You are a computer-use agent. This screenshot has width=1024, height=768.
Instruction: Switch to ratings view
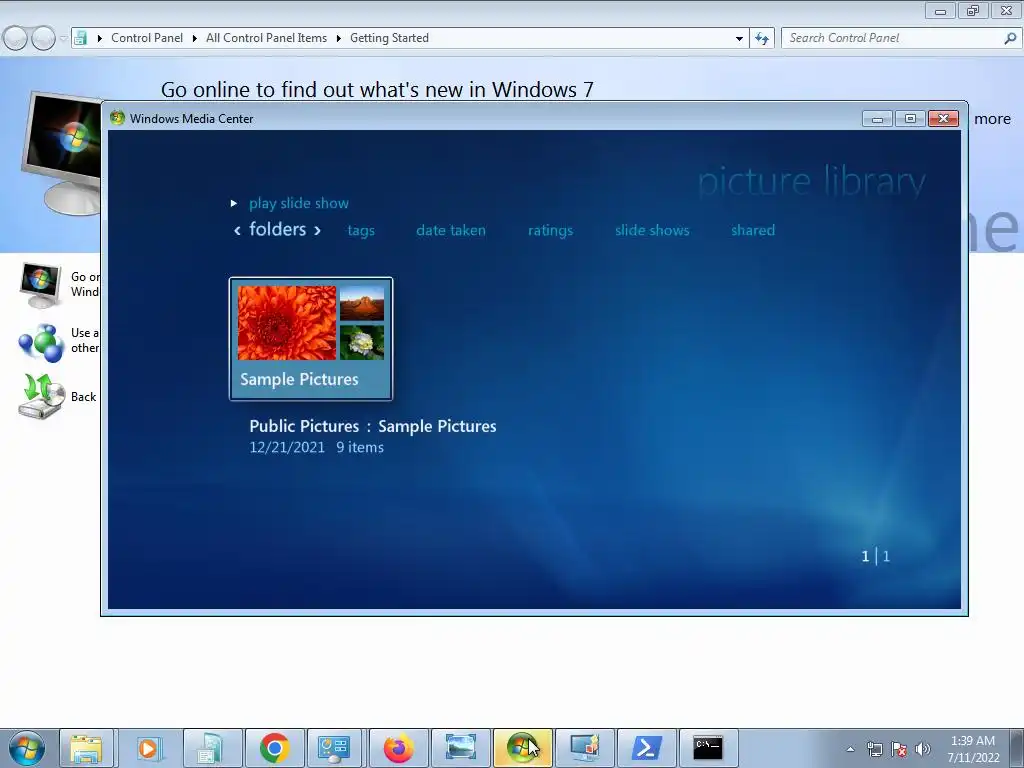click(551, 231)
